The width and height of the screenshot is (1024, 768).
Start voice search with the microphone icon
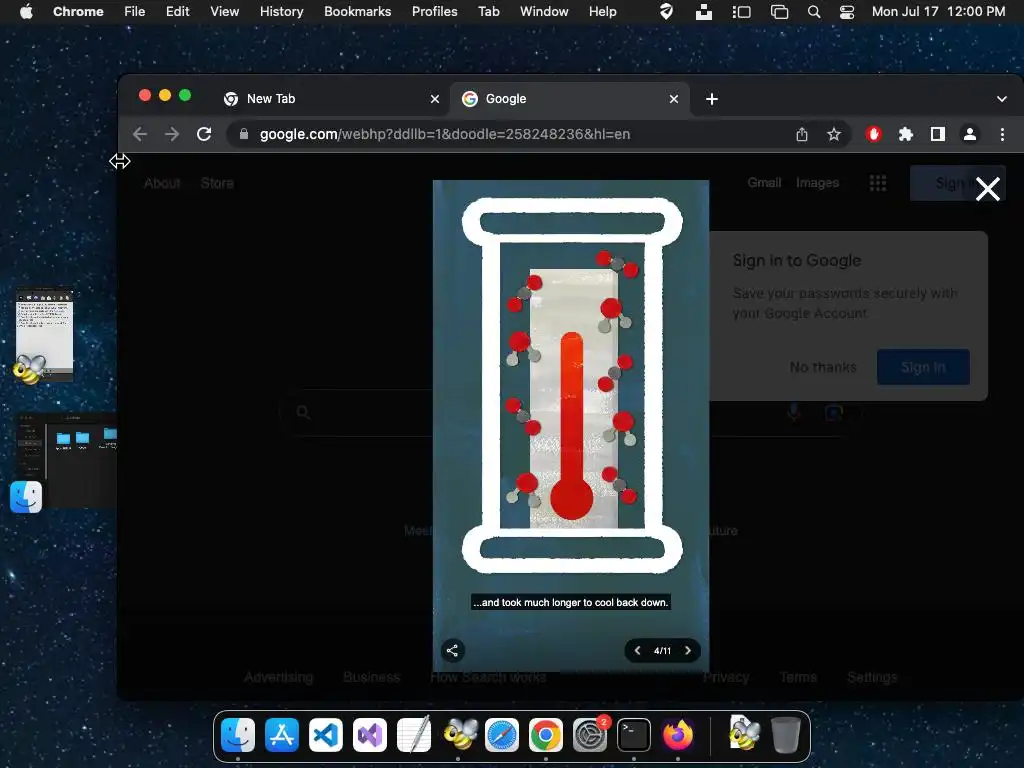794,413
